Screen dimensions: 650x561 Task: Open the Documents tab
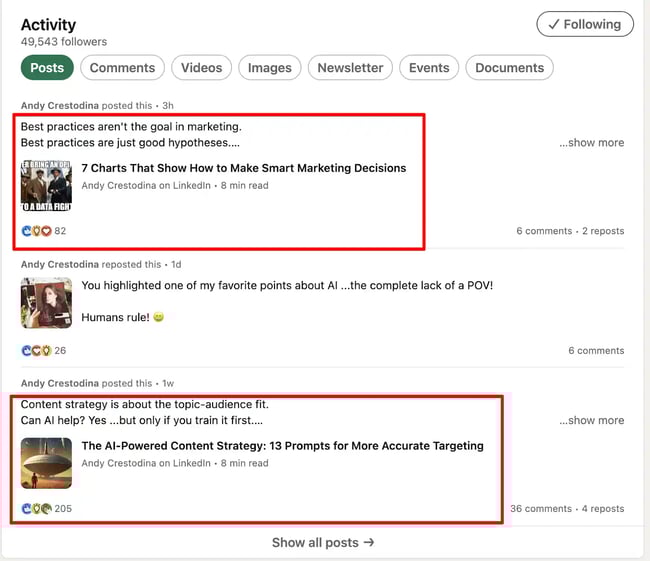(509, 68)
